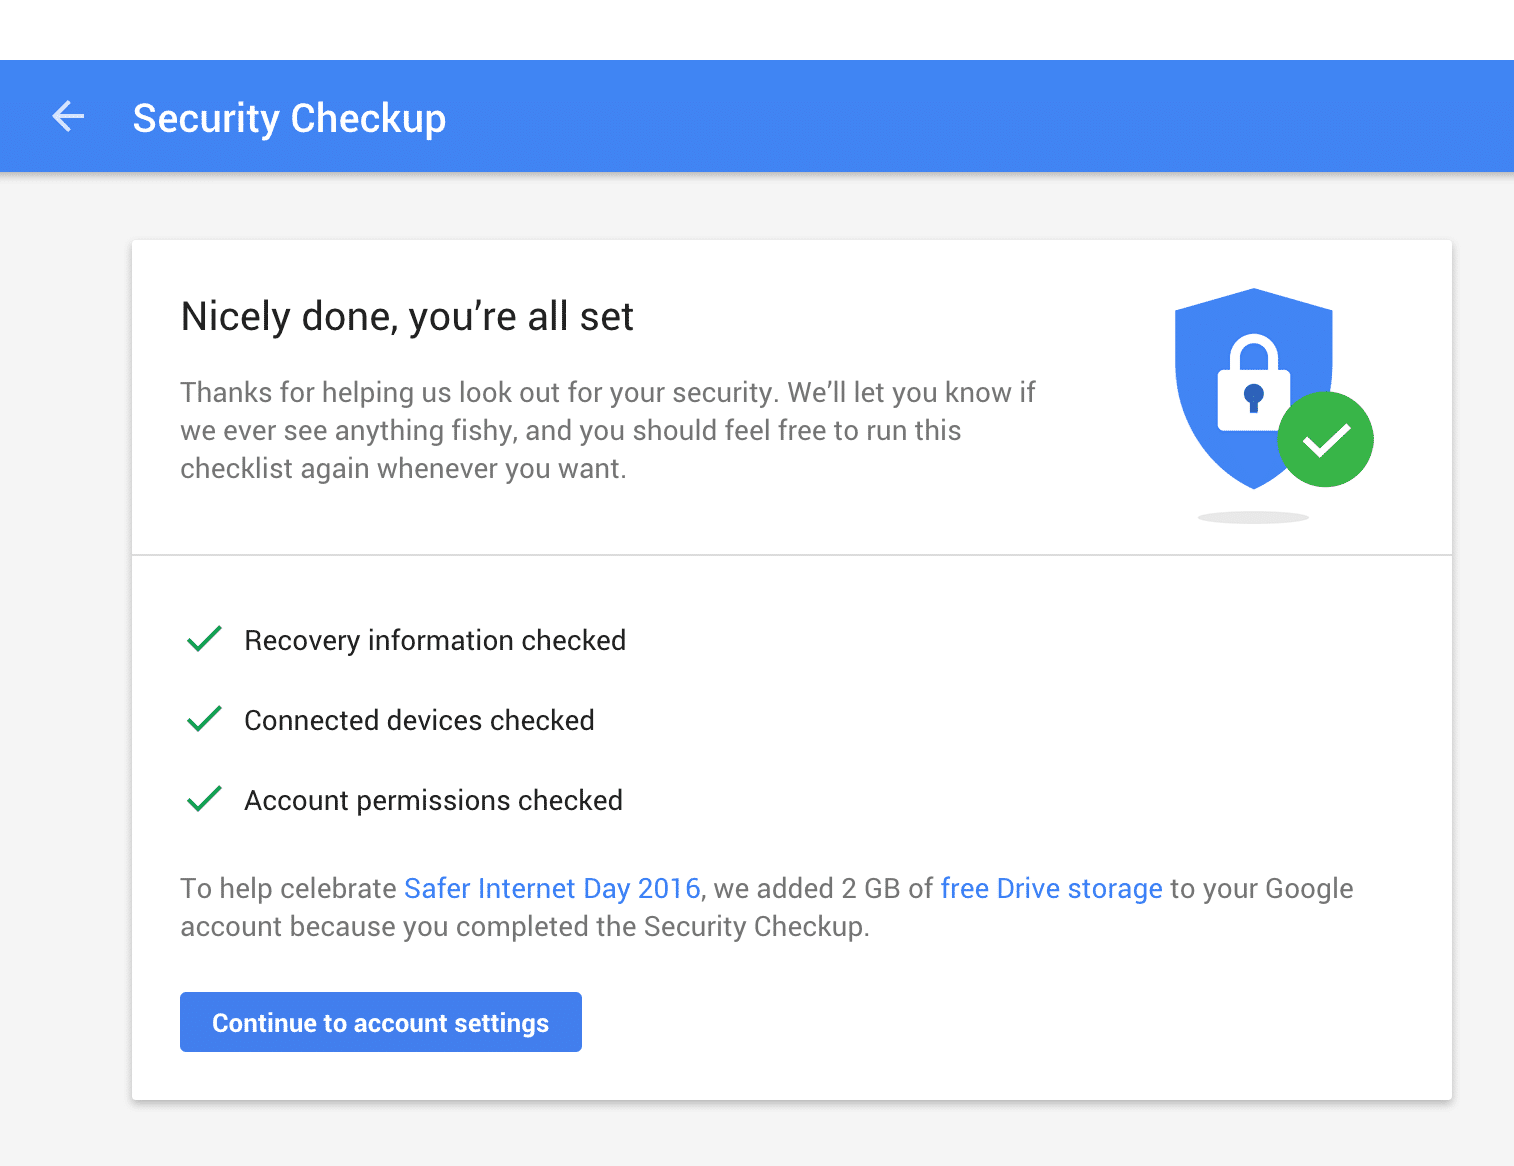Click the checkmark beside Account permissions checked
The image size is (1514, 1166).
pyautogui.click(x=204, y=798)
